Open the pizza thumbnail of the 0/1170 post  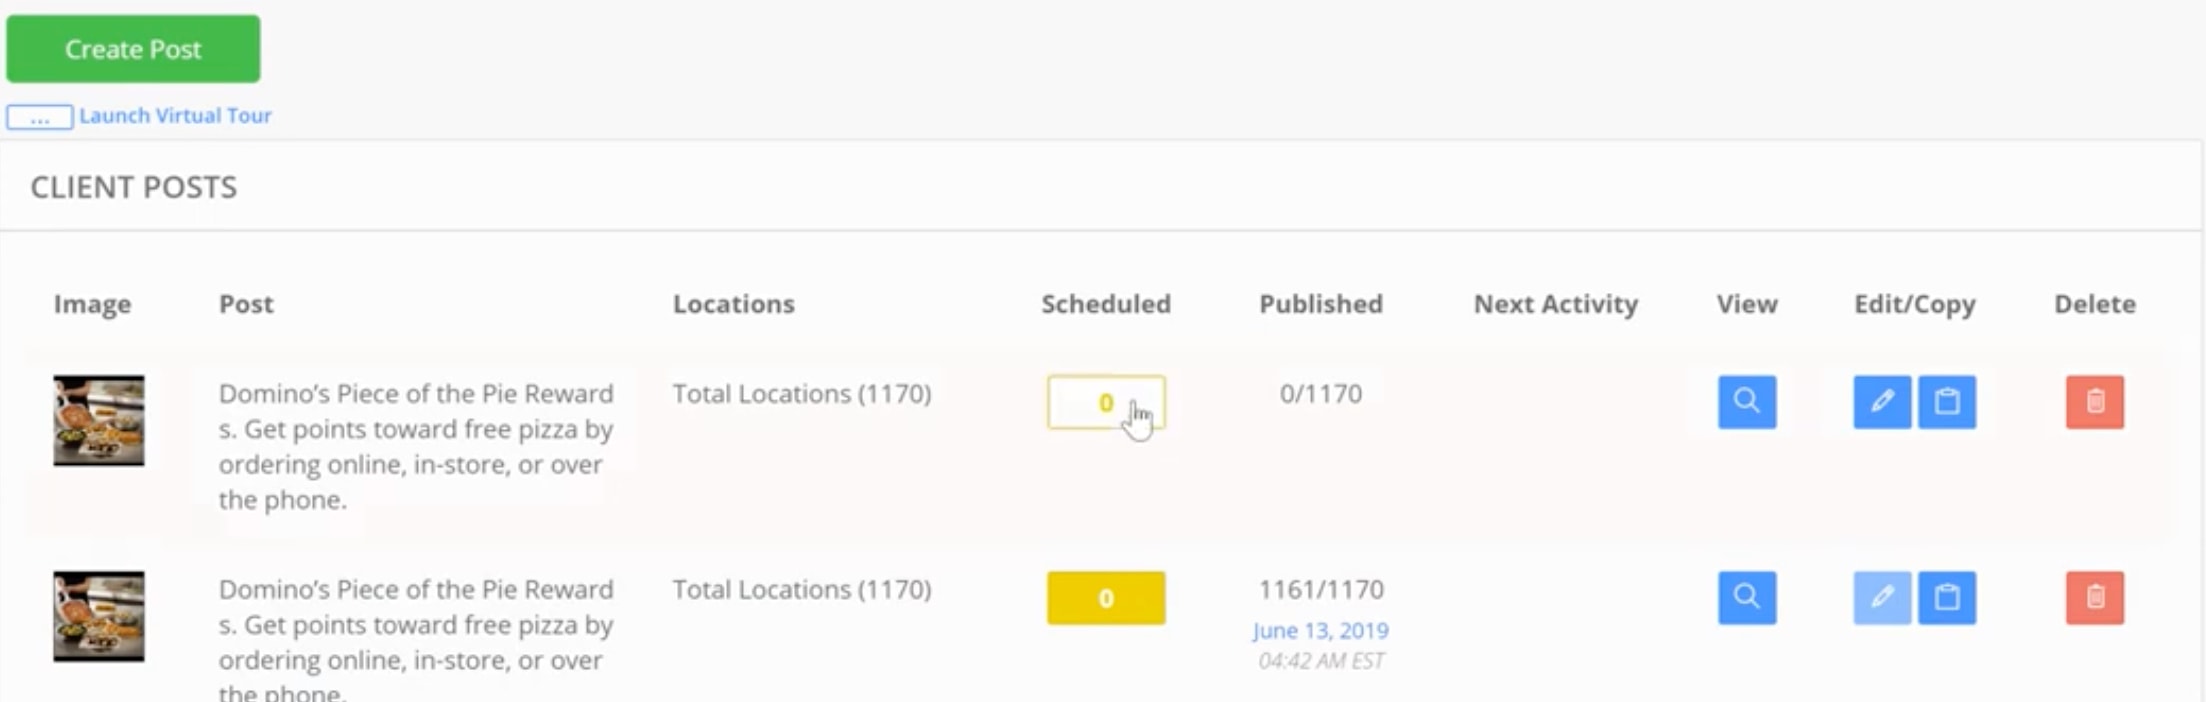point(99,421)
